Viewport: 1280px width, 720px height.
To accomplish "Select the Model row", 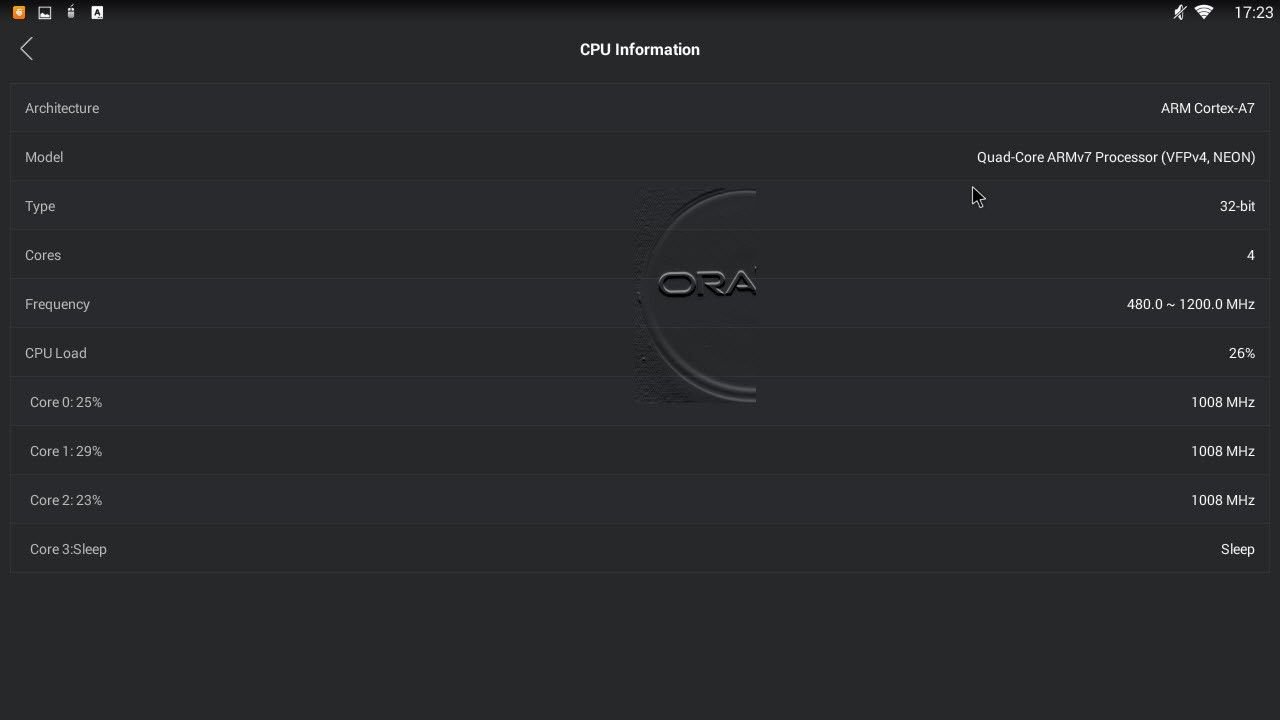I will point(640,157).
